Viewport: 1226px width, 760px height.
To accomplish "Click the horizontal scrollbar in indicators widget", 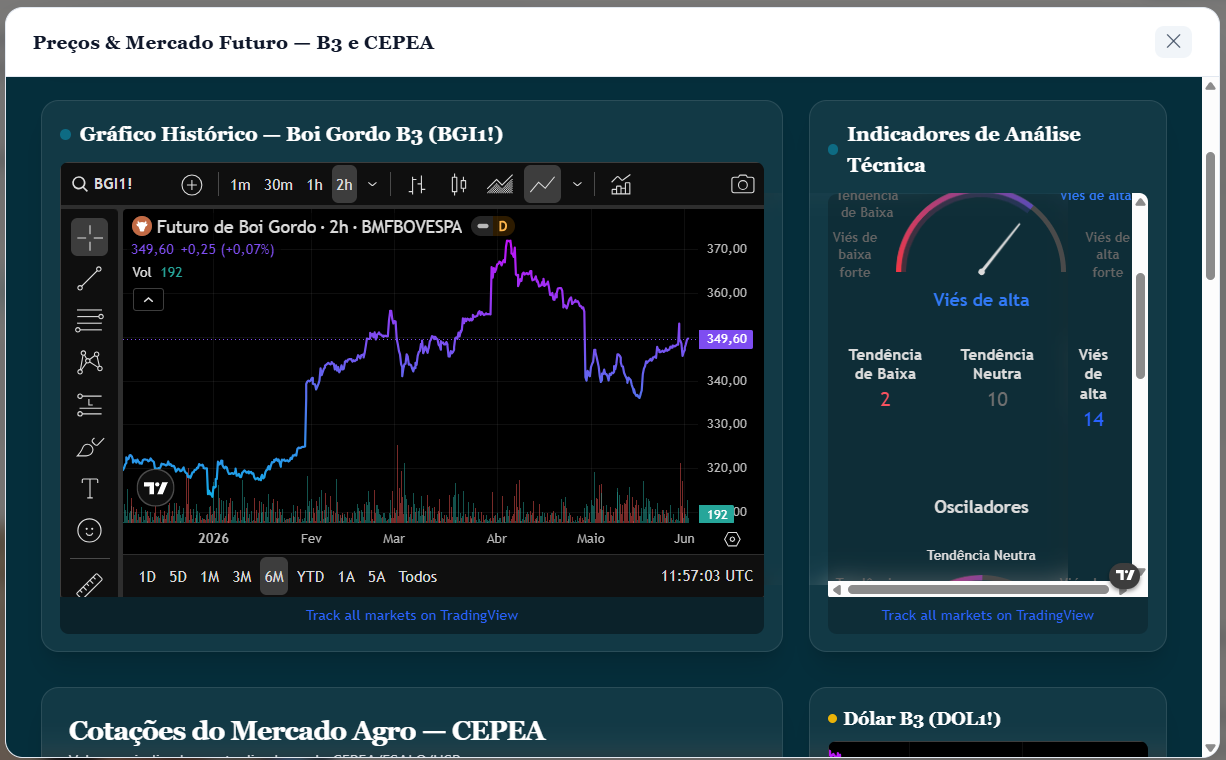I will 978,589.
